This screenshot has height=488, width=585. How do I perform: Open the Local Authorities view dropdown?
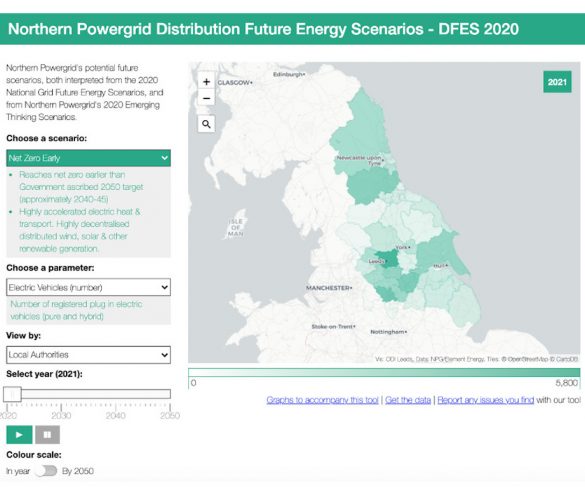pos(88,354)
